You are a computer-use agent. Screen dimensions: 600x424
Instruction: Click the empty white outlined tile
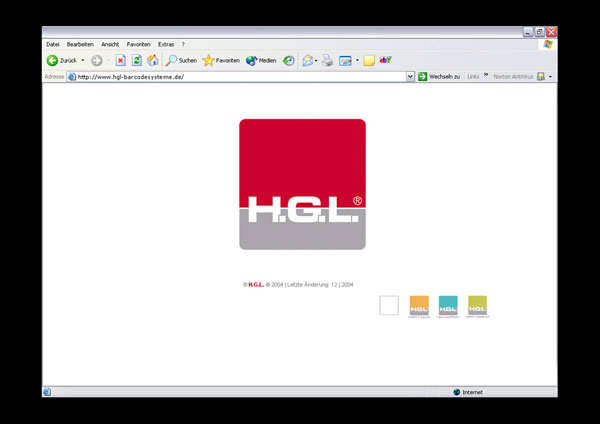[x=389, y=305]
